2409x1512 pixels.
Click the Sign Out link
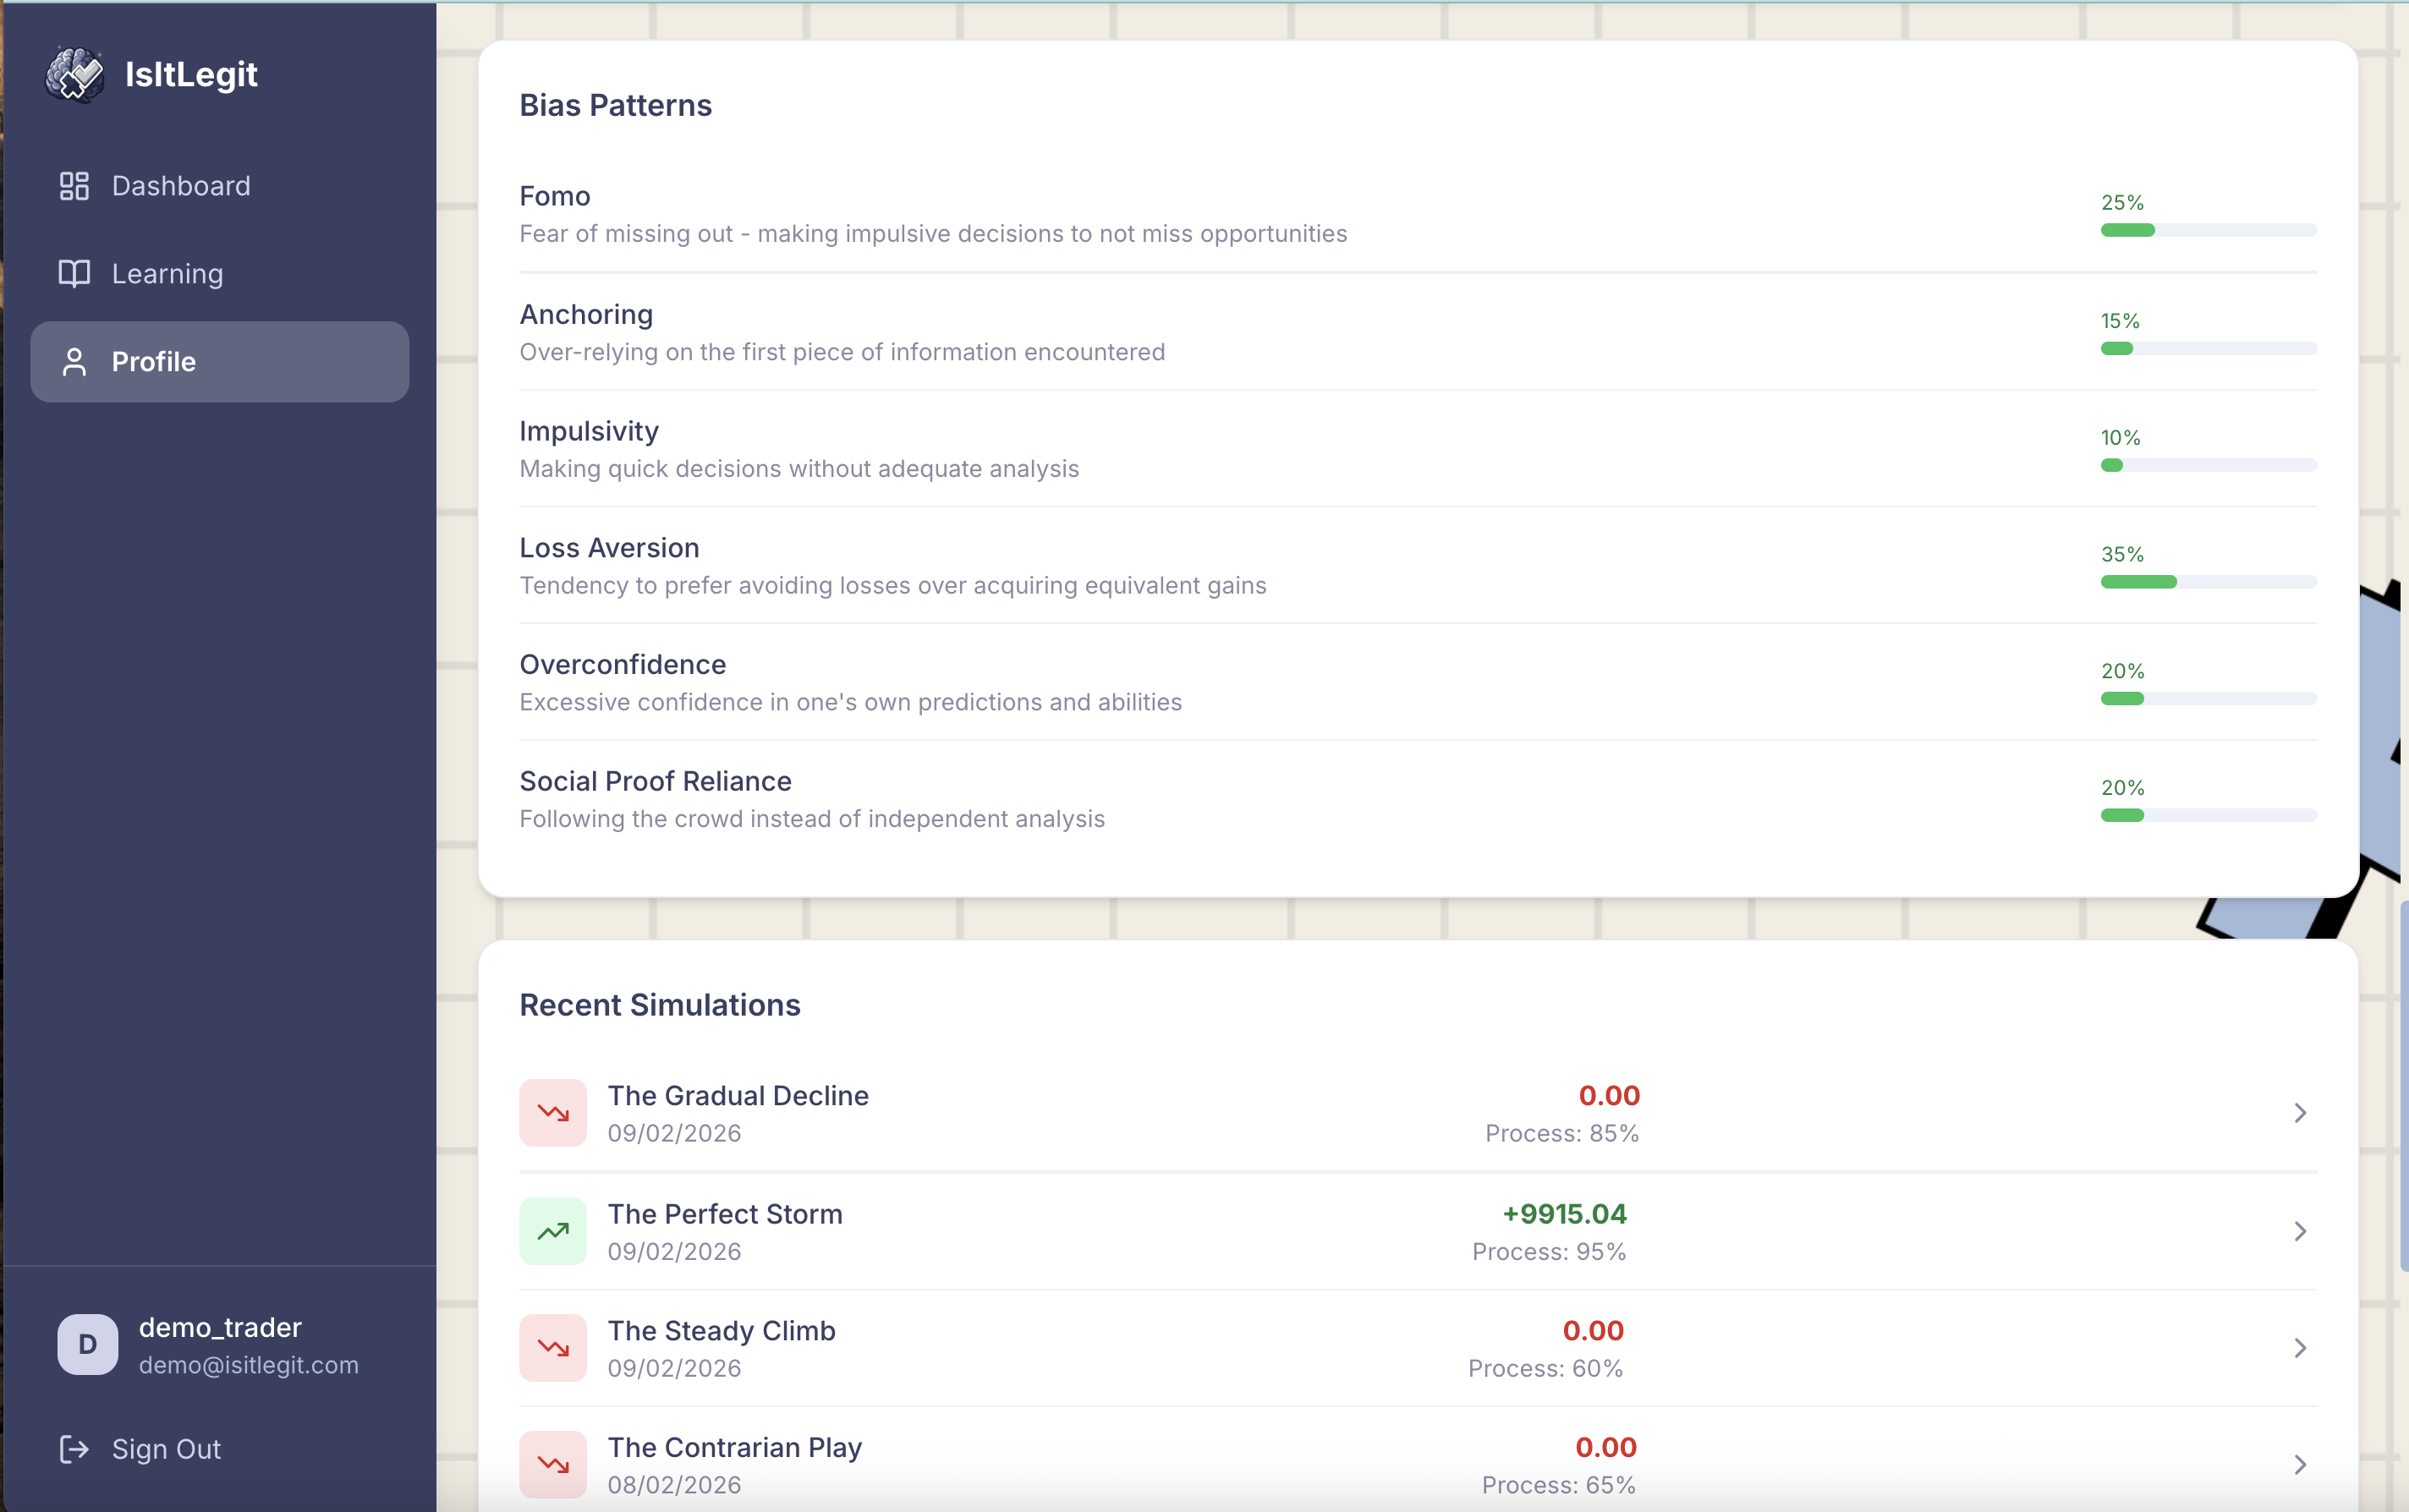pos(166,1449)
